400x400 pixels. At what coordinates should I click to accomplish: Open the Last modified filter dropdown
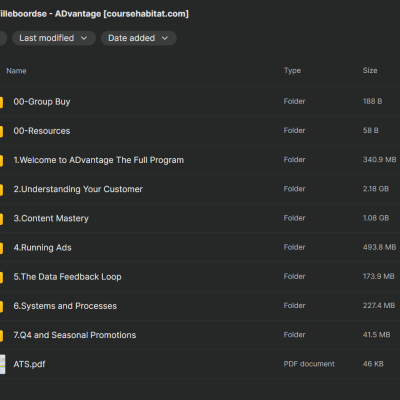click(x=54, y=38)
